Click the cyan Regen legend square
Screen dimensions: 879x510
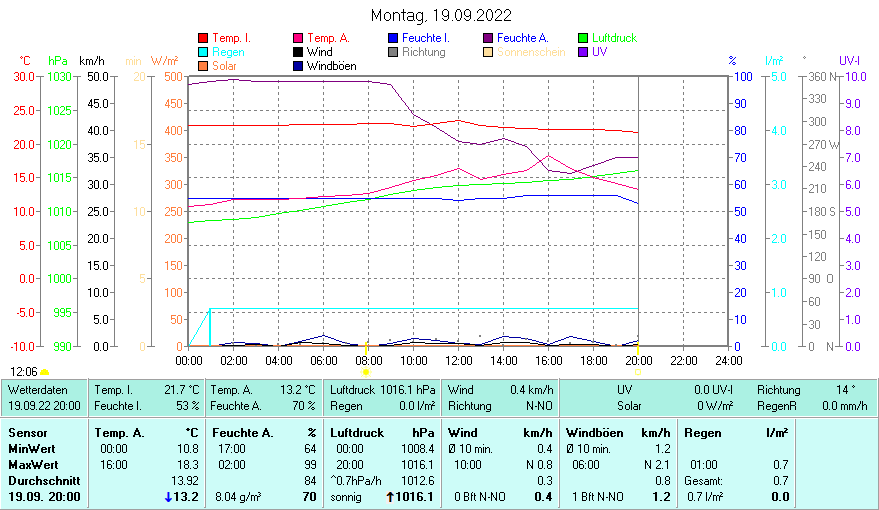click(x=204, y=52)
